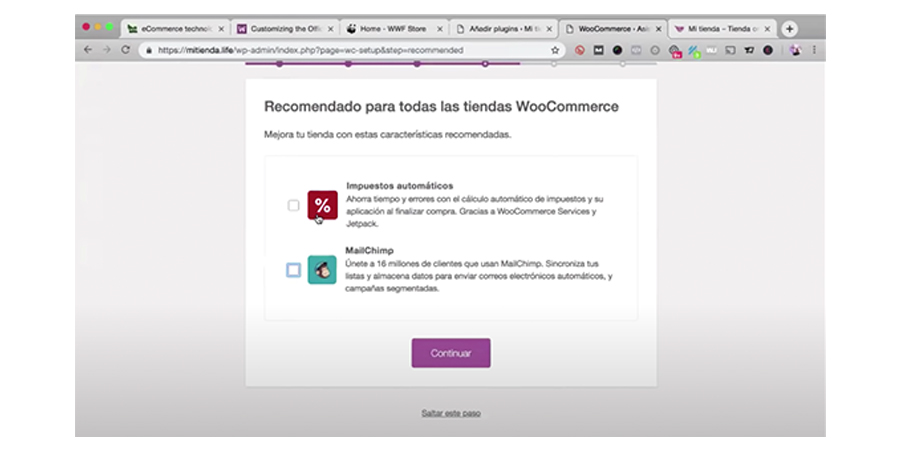The height and width of the screenshot is (450, 900).
Task: Click the first step dot in setup progress bar
Action: point(279,64)
